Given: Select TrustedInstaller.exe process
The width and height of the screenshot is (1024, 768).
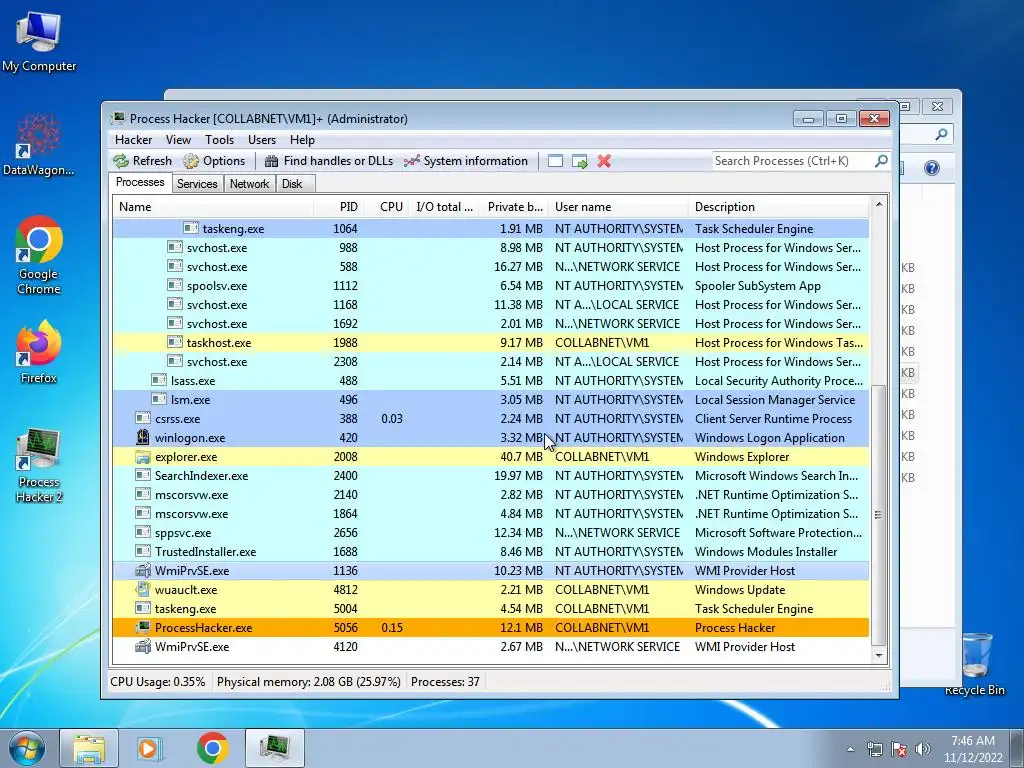Looking at the screenshot, I should pos(491,552).
